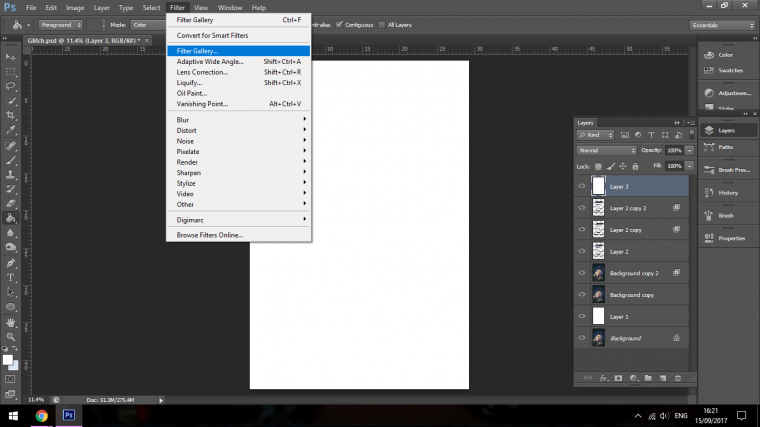Hide Layer 2 copy 2 visibility

[x=582, y=207]
